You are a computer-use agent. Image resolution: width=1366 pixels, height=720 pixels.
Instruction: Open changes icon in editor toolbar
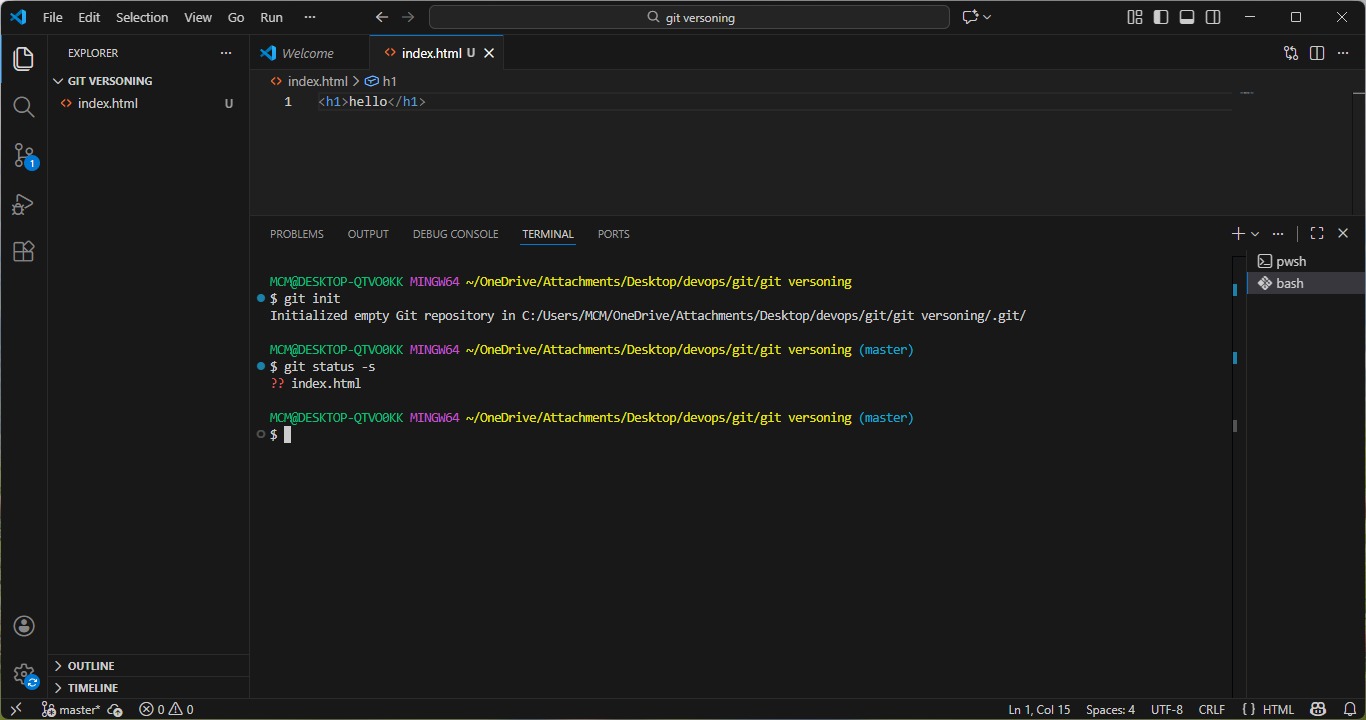pyautogui.click(x=1291, y=53)
